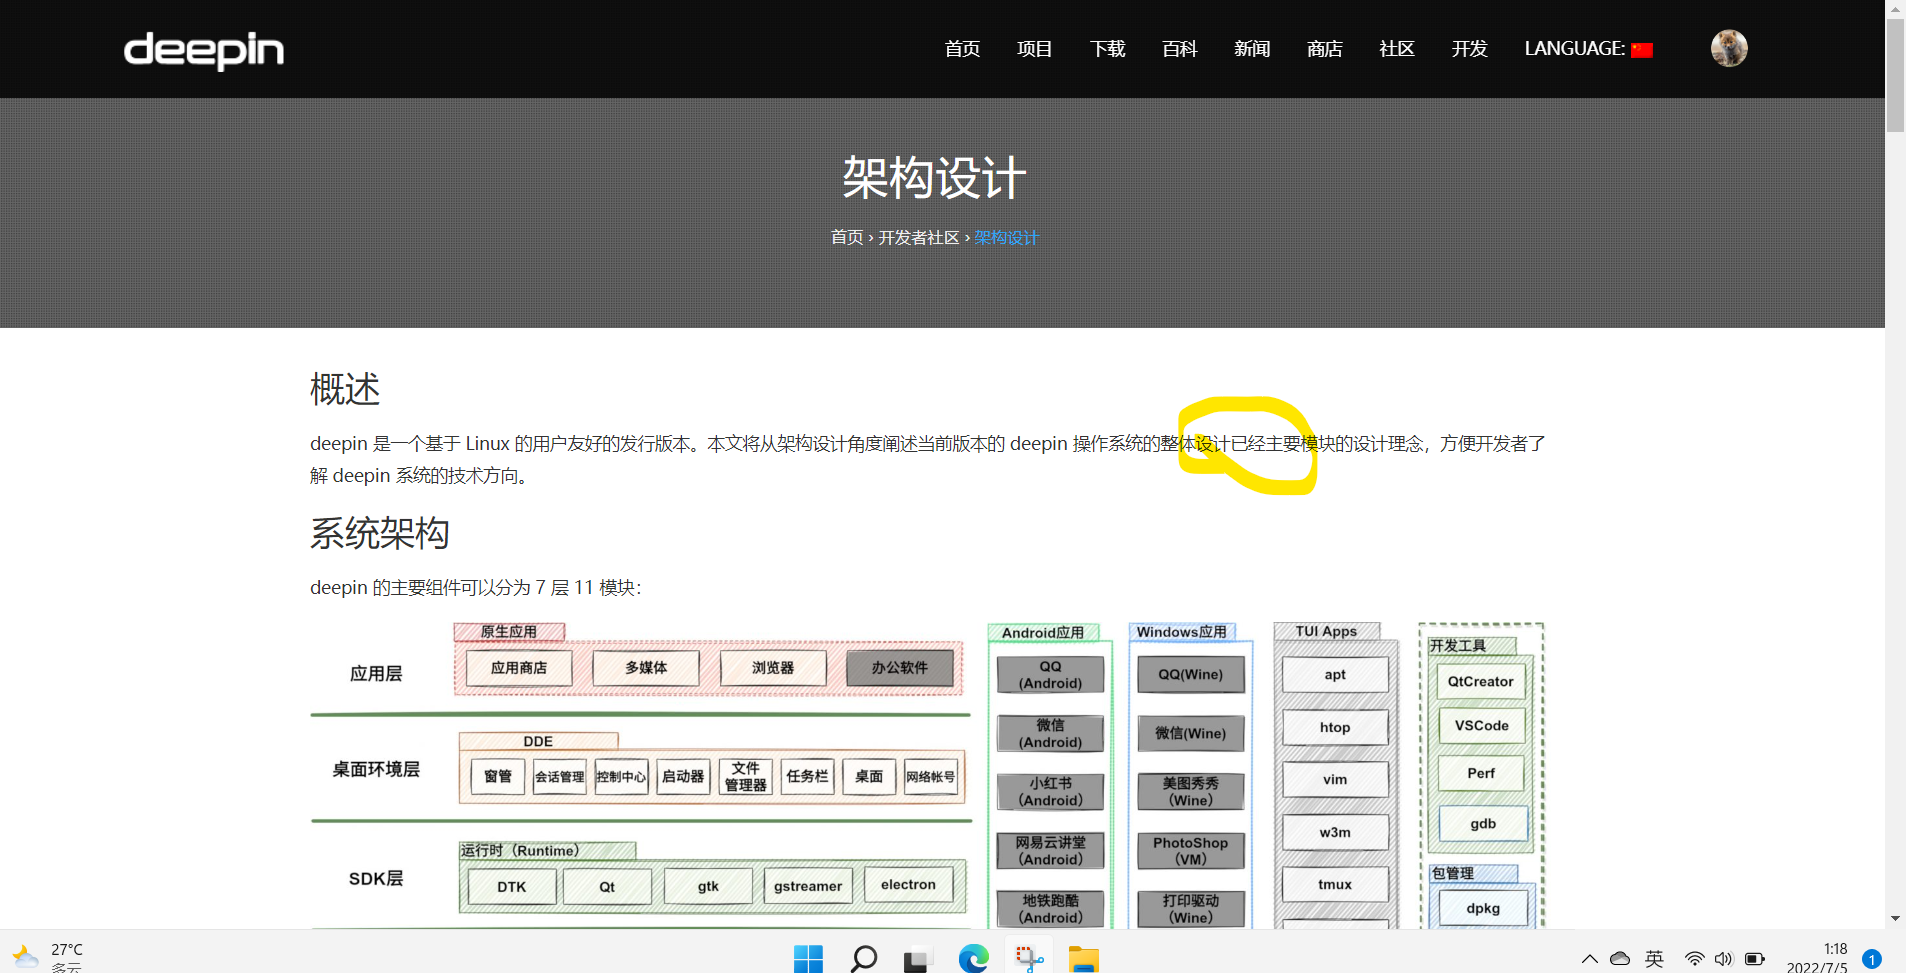Mute sound via the speaker tray icon
The width and height of the screenshot is (1906, 973).
coord(1724,957)
